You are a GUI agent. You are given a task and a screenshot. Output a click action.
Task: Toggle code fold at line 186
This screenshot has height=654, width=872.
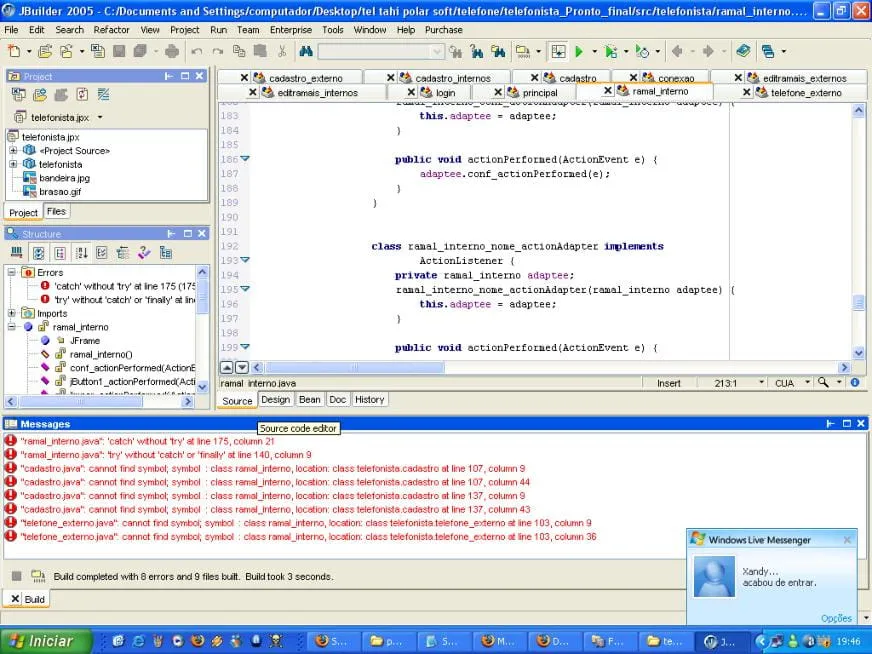tap(245, 159)
